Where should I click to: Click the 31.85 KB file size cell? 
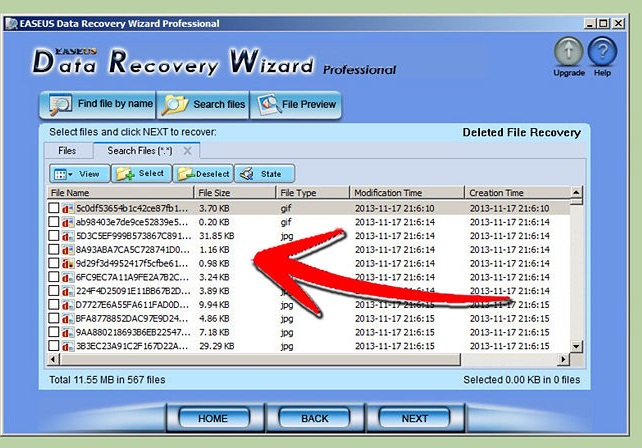pyautogui.click(x=217, y=236)
